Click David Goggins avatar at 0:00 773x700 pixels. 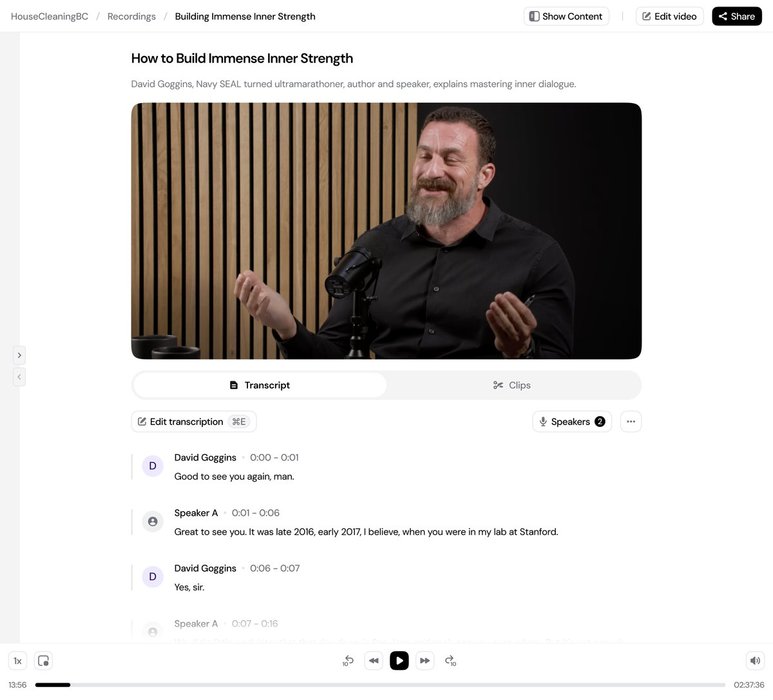[153, 466]
